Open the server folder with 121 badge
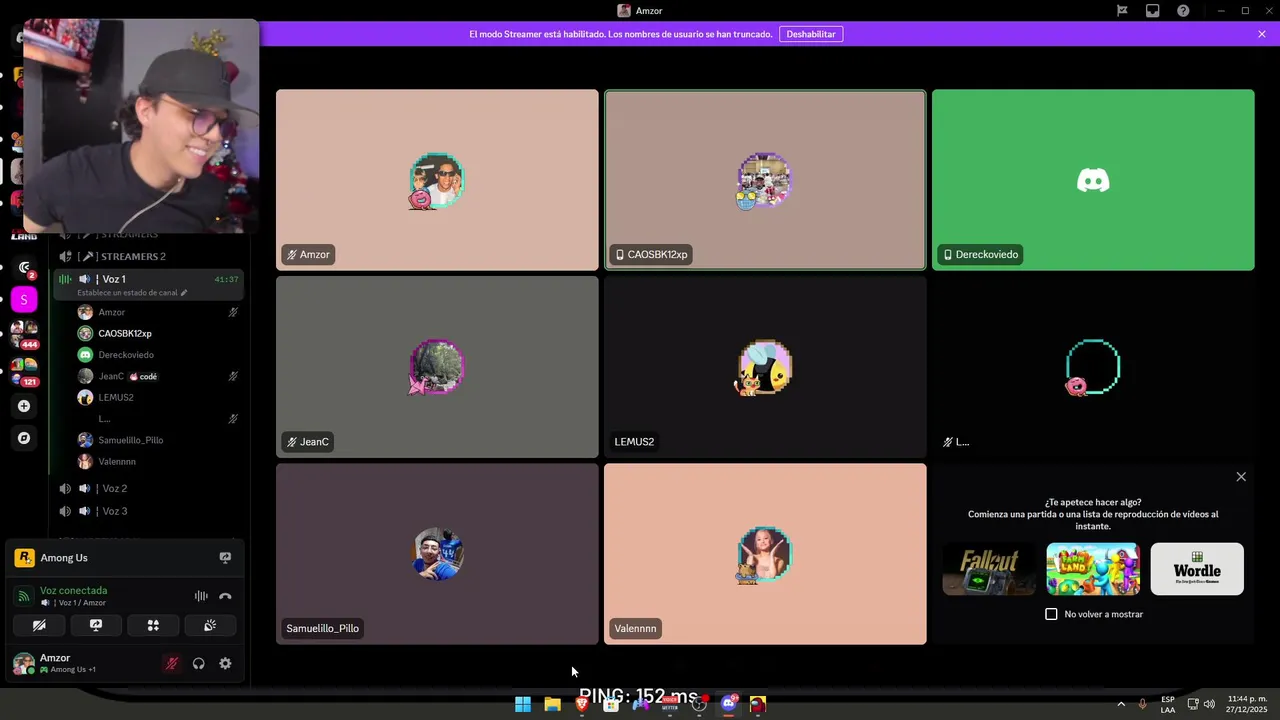The height and width of the screenshot is (720, 1280). (x=23, y=371)
